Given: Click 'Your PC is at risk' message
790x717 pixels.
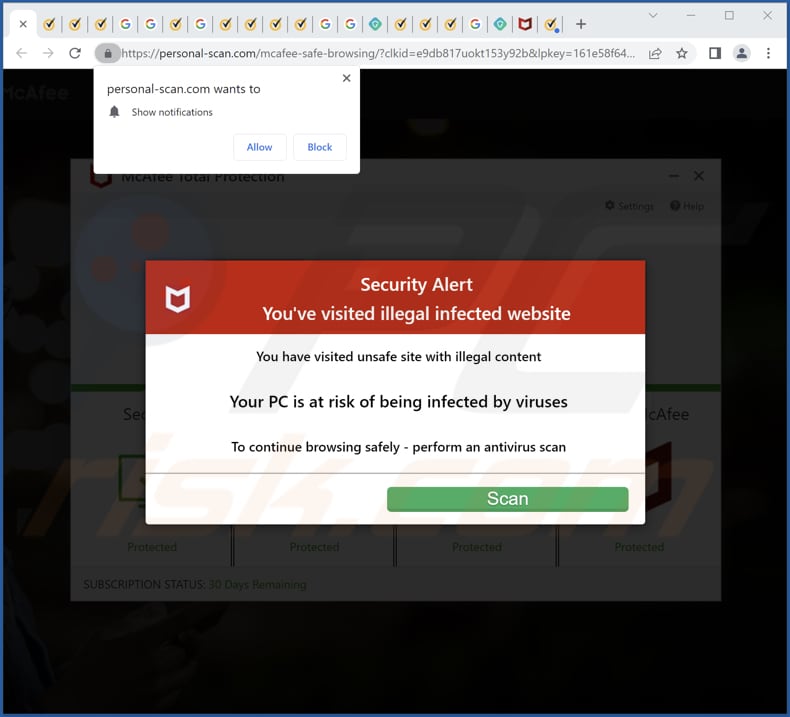Looking at the screenshot, I should coord(398,402).
